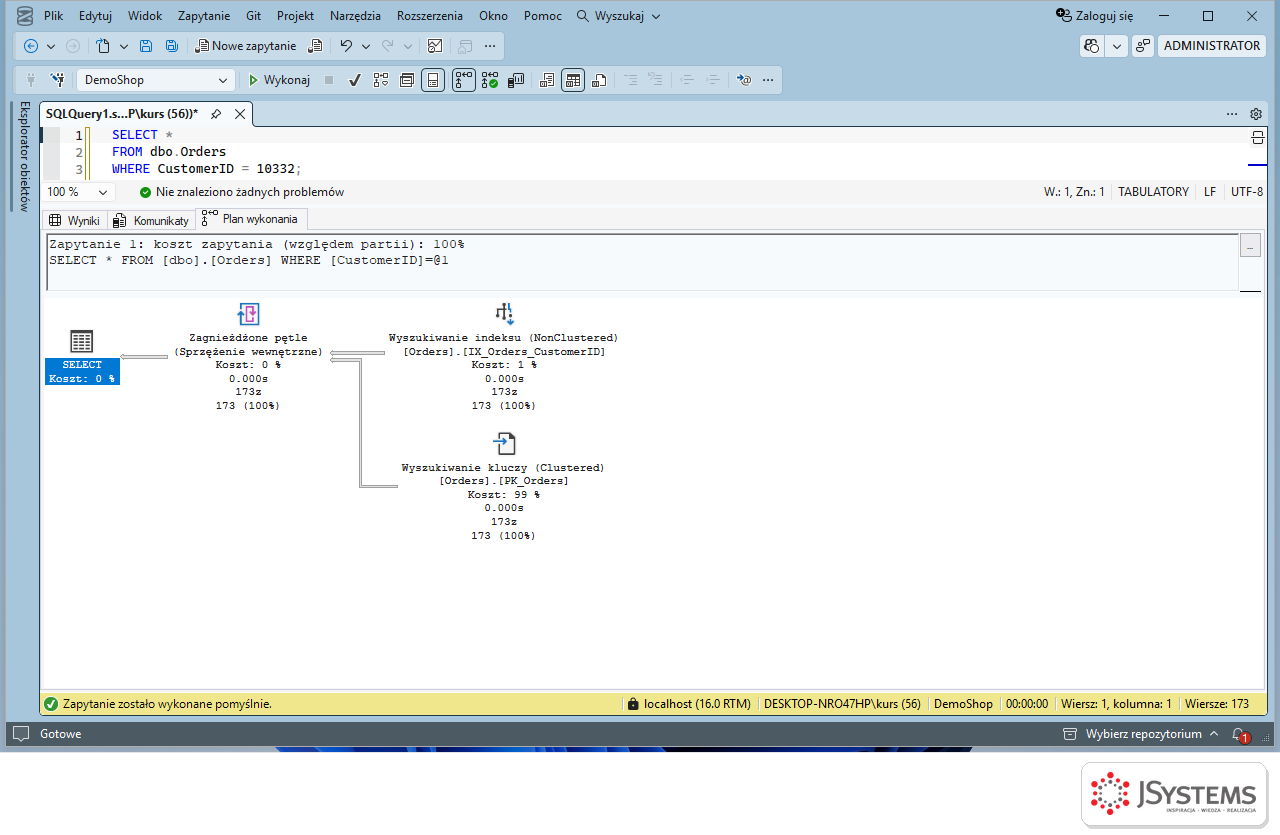Viewport: 1280px width, 835px height.
Task: Click the parse query checkmark icon
Action: point(354,80)
